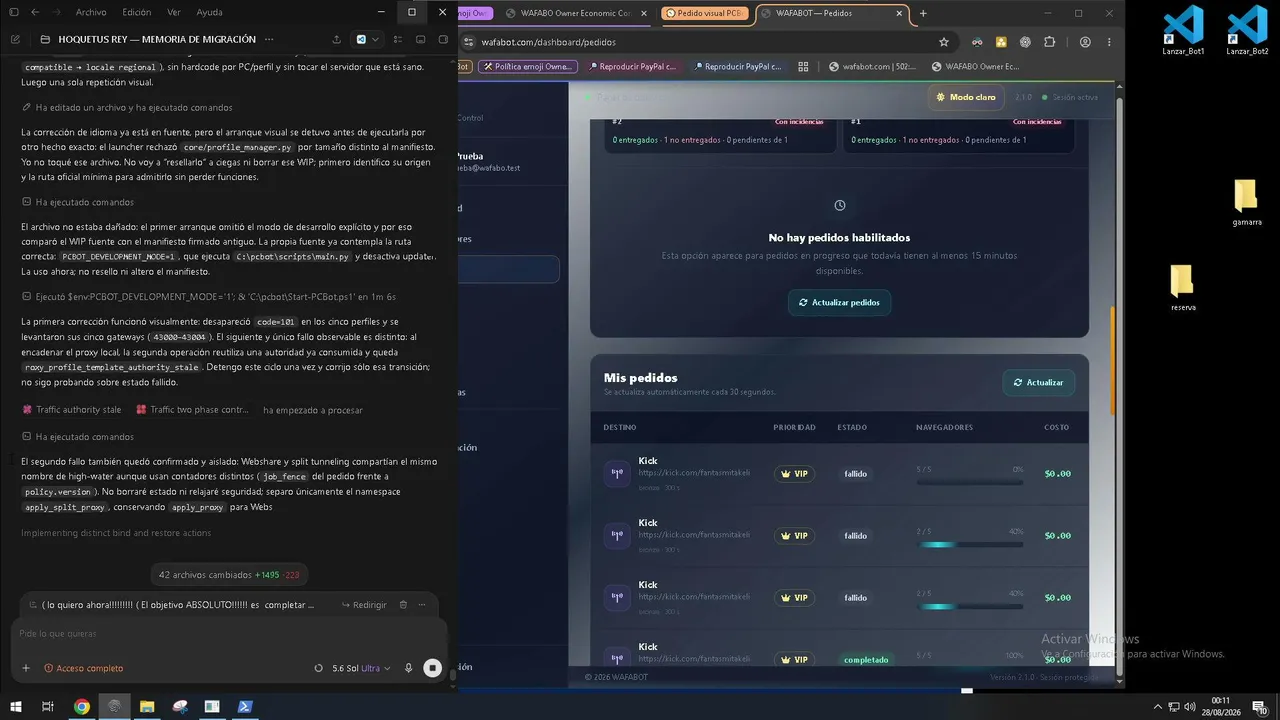Image resolution: width=1280 pixels, height=720 pixels.
Task: Open the notification center in the system tray
Action: click(1262, 707)
